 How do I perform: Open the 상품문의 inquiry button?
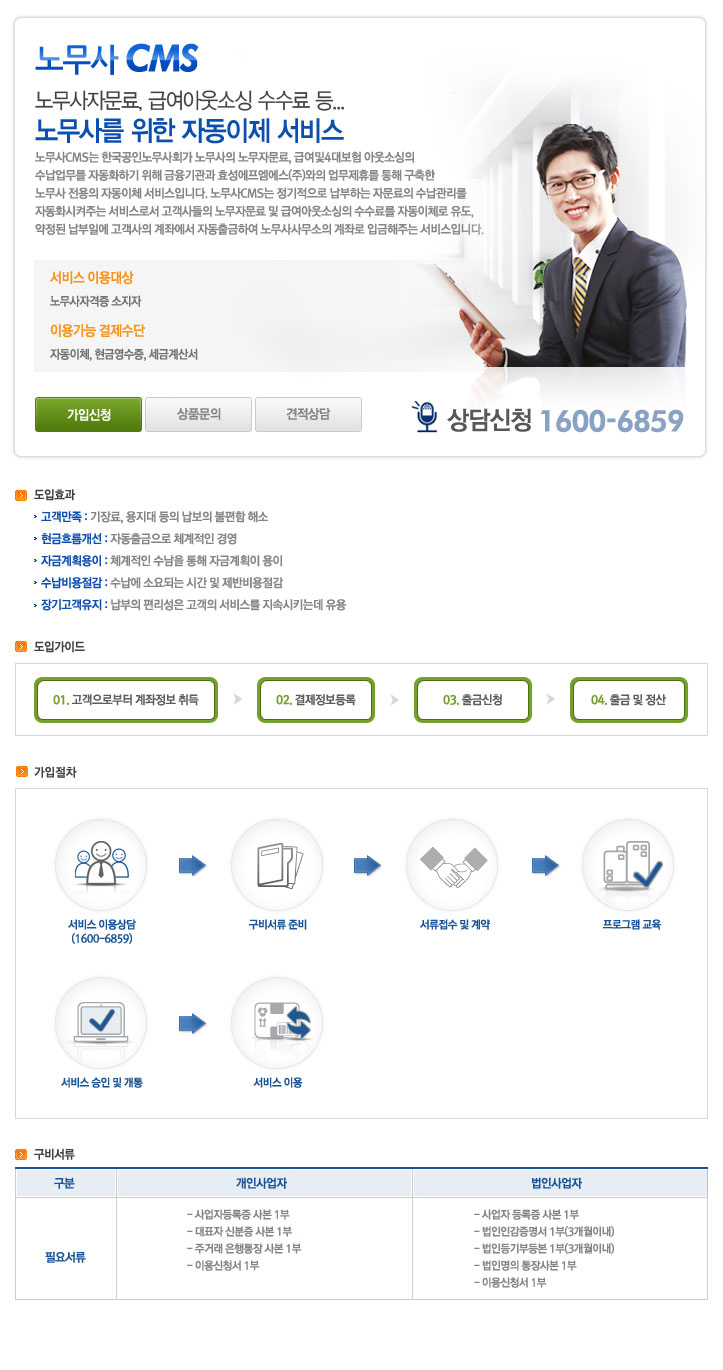point(198,414)
